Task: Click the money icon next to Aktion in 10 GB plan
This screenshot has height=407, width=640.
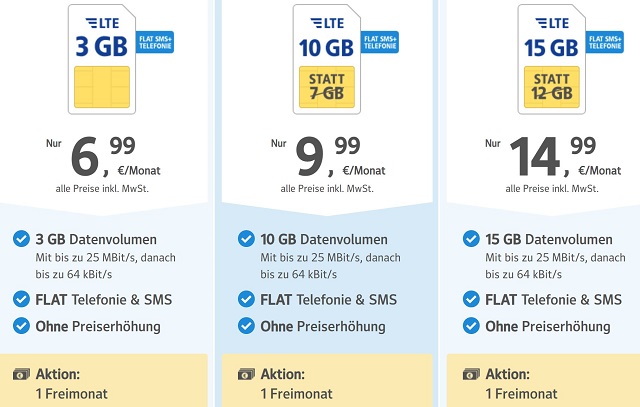Action: point(246,375)
